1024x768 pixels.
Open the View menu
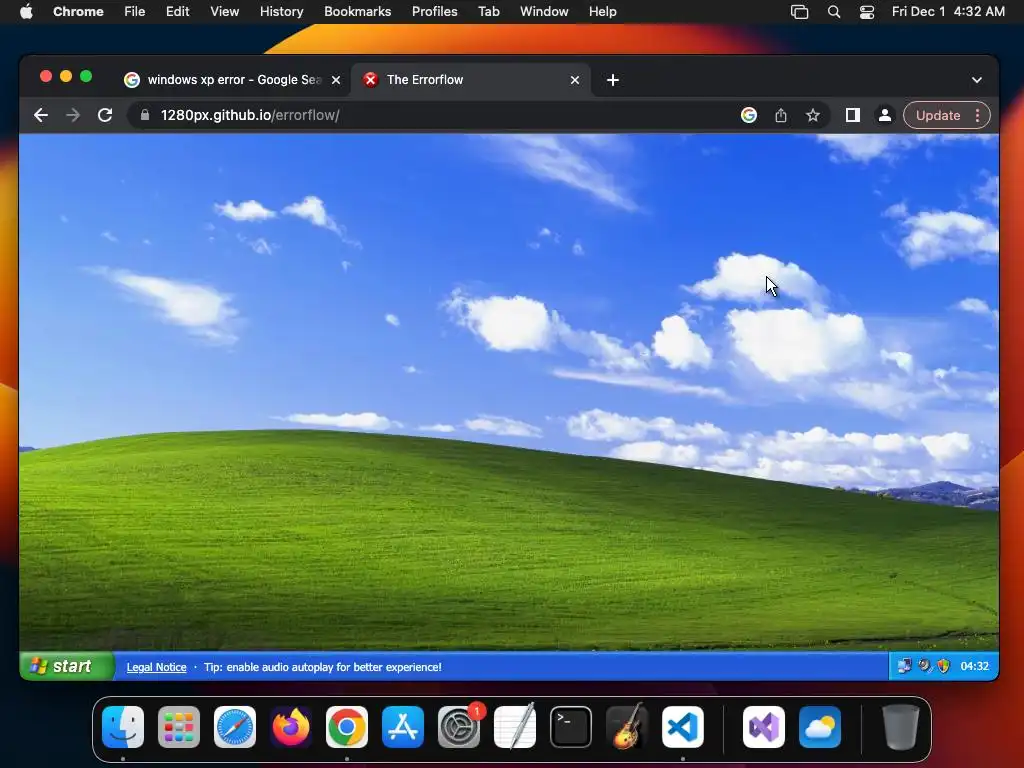225,11
